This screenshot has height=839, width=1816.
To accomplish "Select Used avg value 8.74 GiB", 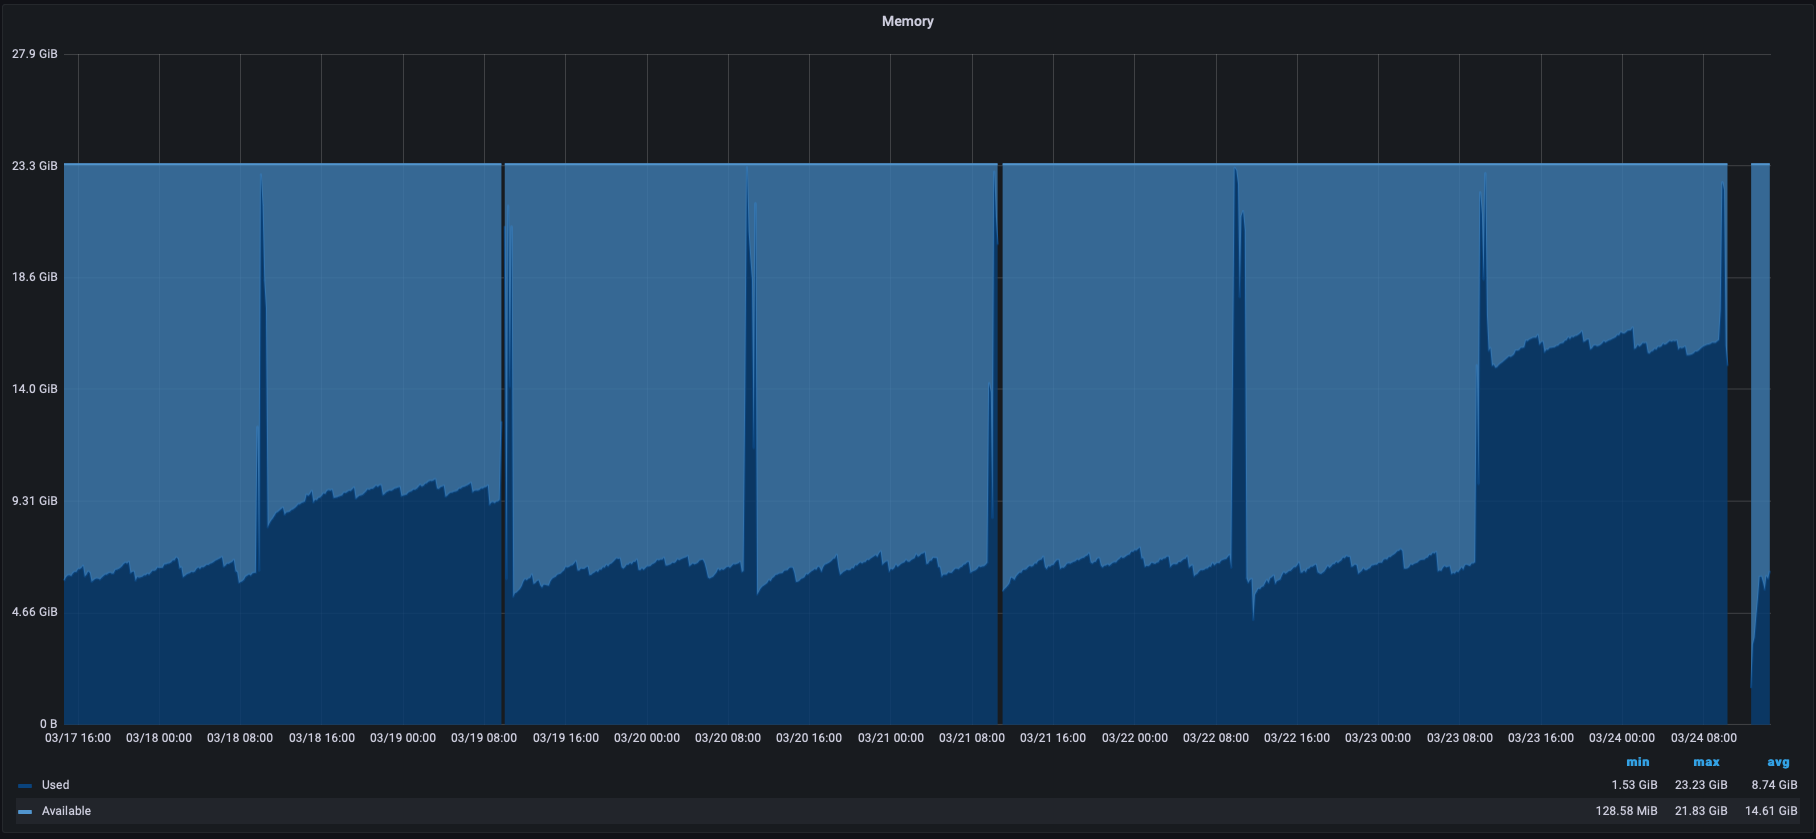I will [x=1774, y=785].
